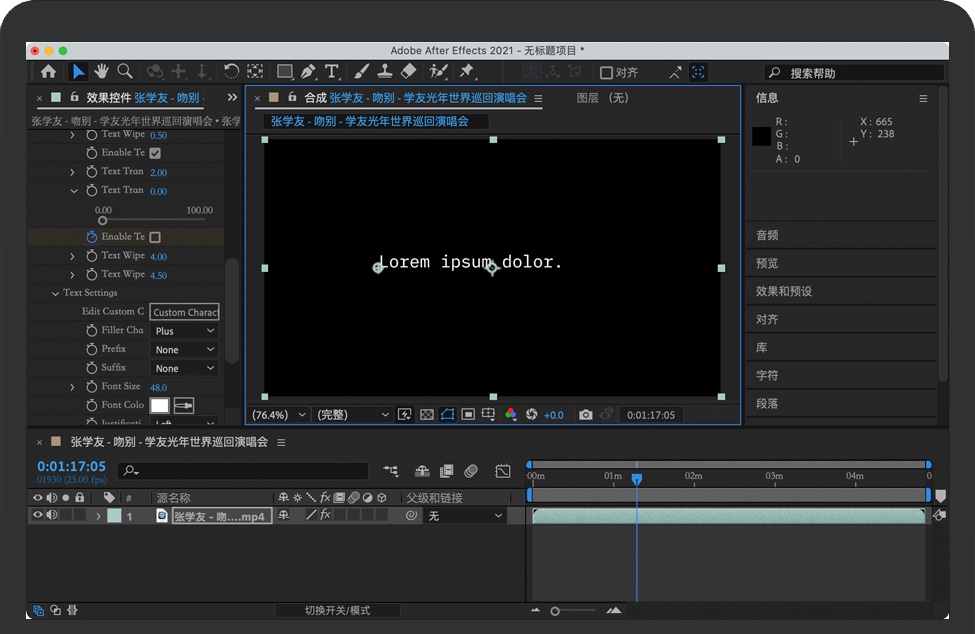Hide layer 1 video with eye icon
The width and height of the screenshot is (975, 634).
click(38, 516)
